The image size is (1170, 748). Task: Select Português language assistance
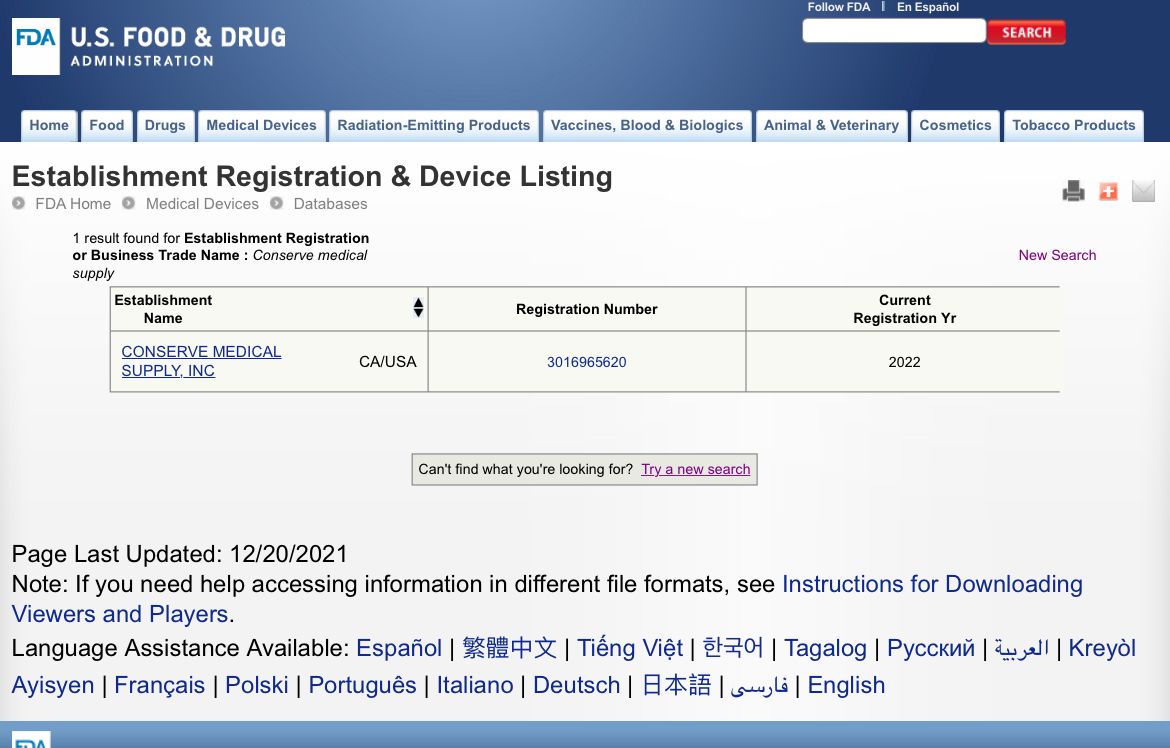coord(363,685)
